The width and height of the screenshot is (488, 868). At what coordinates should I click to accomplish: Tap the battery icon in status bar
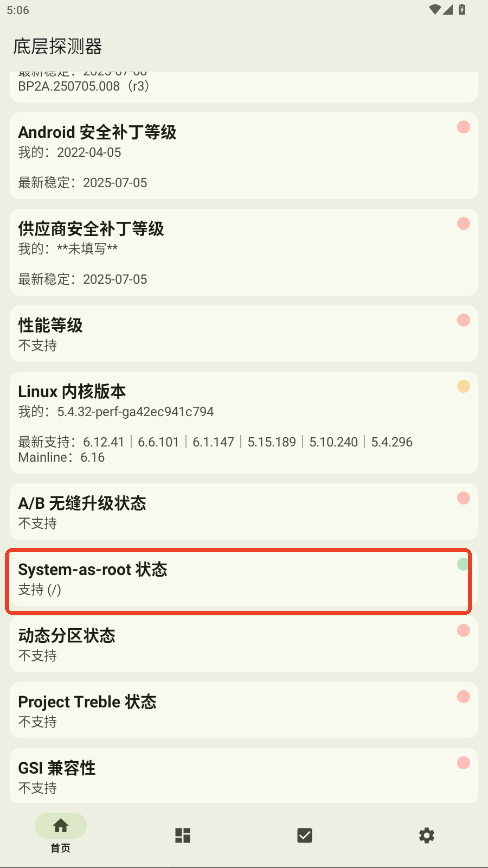[x=463, y=9]
